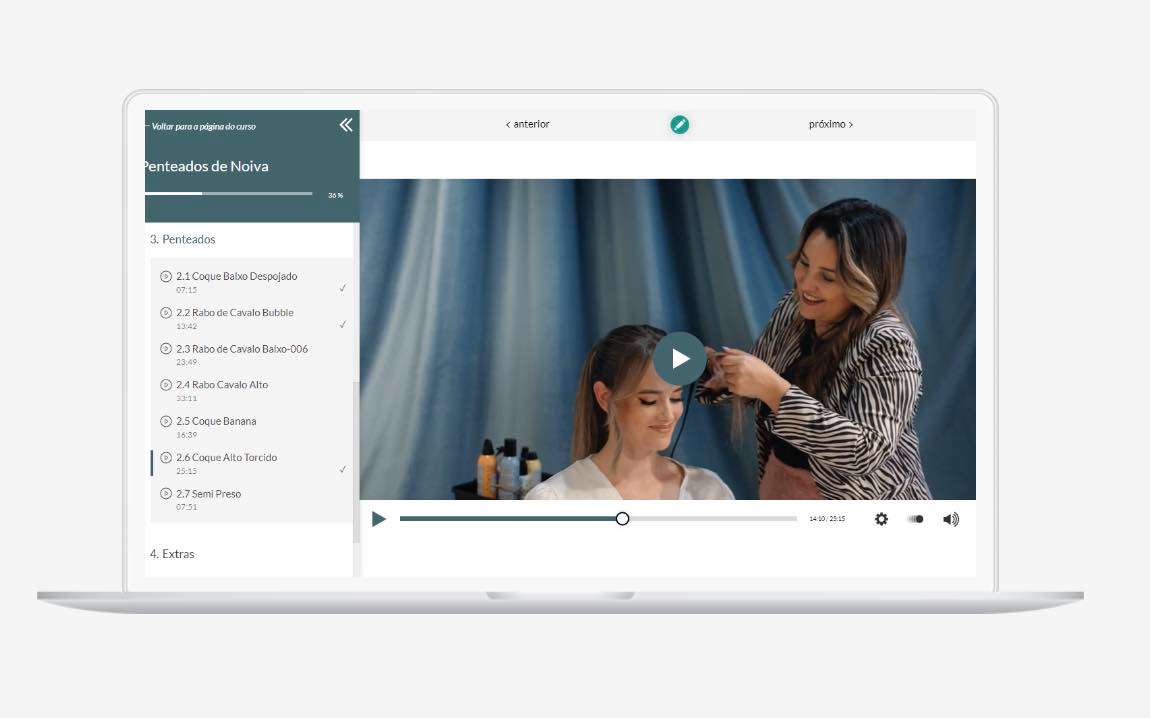
Task: Click the 36 % progress label
Action: tap(335, 195)
